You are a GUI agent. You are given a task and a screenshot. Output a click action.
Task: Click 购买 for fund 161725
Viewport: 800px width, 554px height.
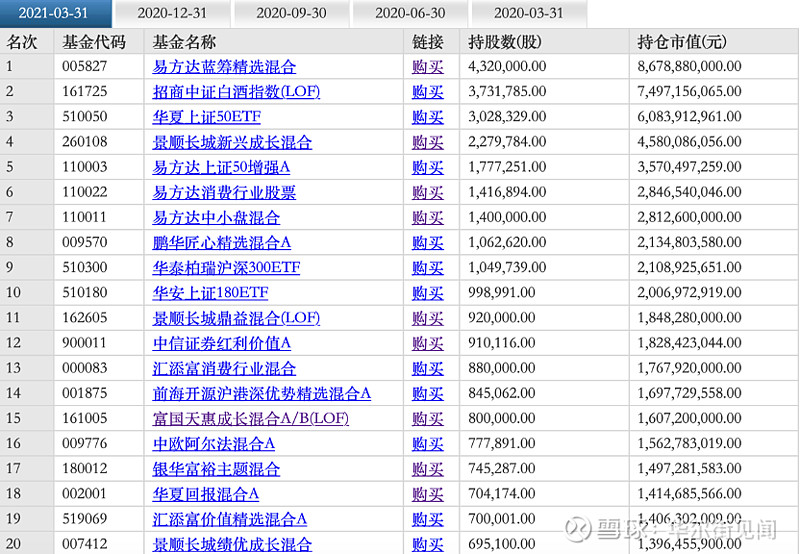click(x=428, y=91)
